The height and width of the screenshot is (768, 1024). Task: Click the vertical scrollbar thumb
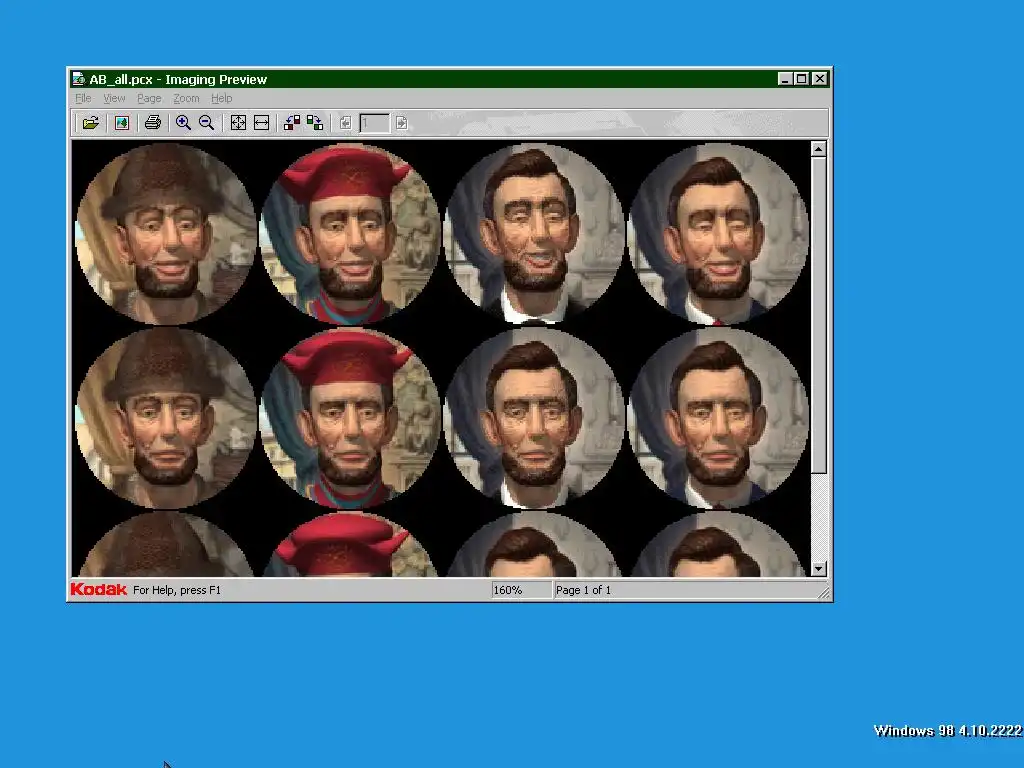pyautogui.click(x=818, y=315)
